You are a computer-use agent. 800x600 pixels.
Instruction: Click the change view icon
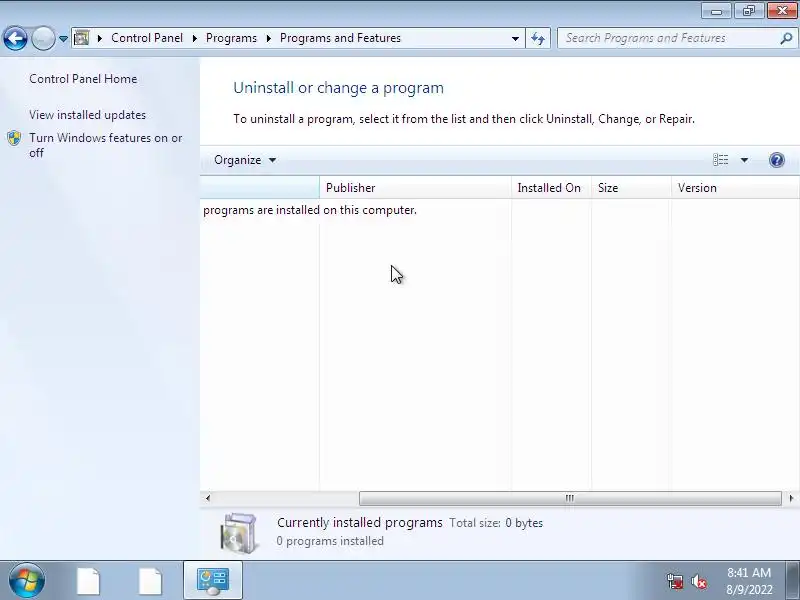720,160
